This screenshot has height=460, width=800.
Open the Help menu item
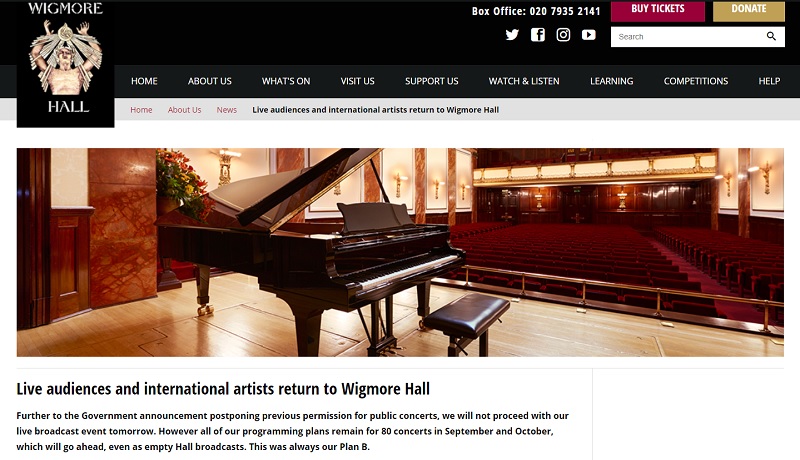[769, 81]
